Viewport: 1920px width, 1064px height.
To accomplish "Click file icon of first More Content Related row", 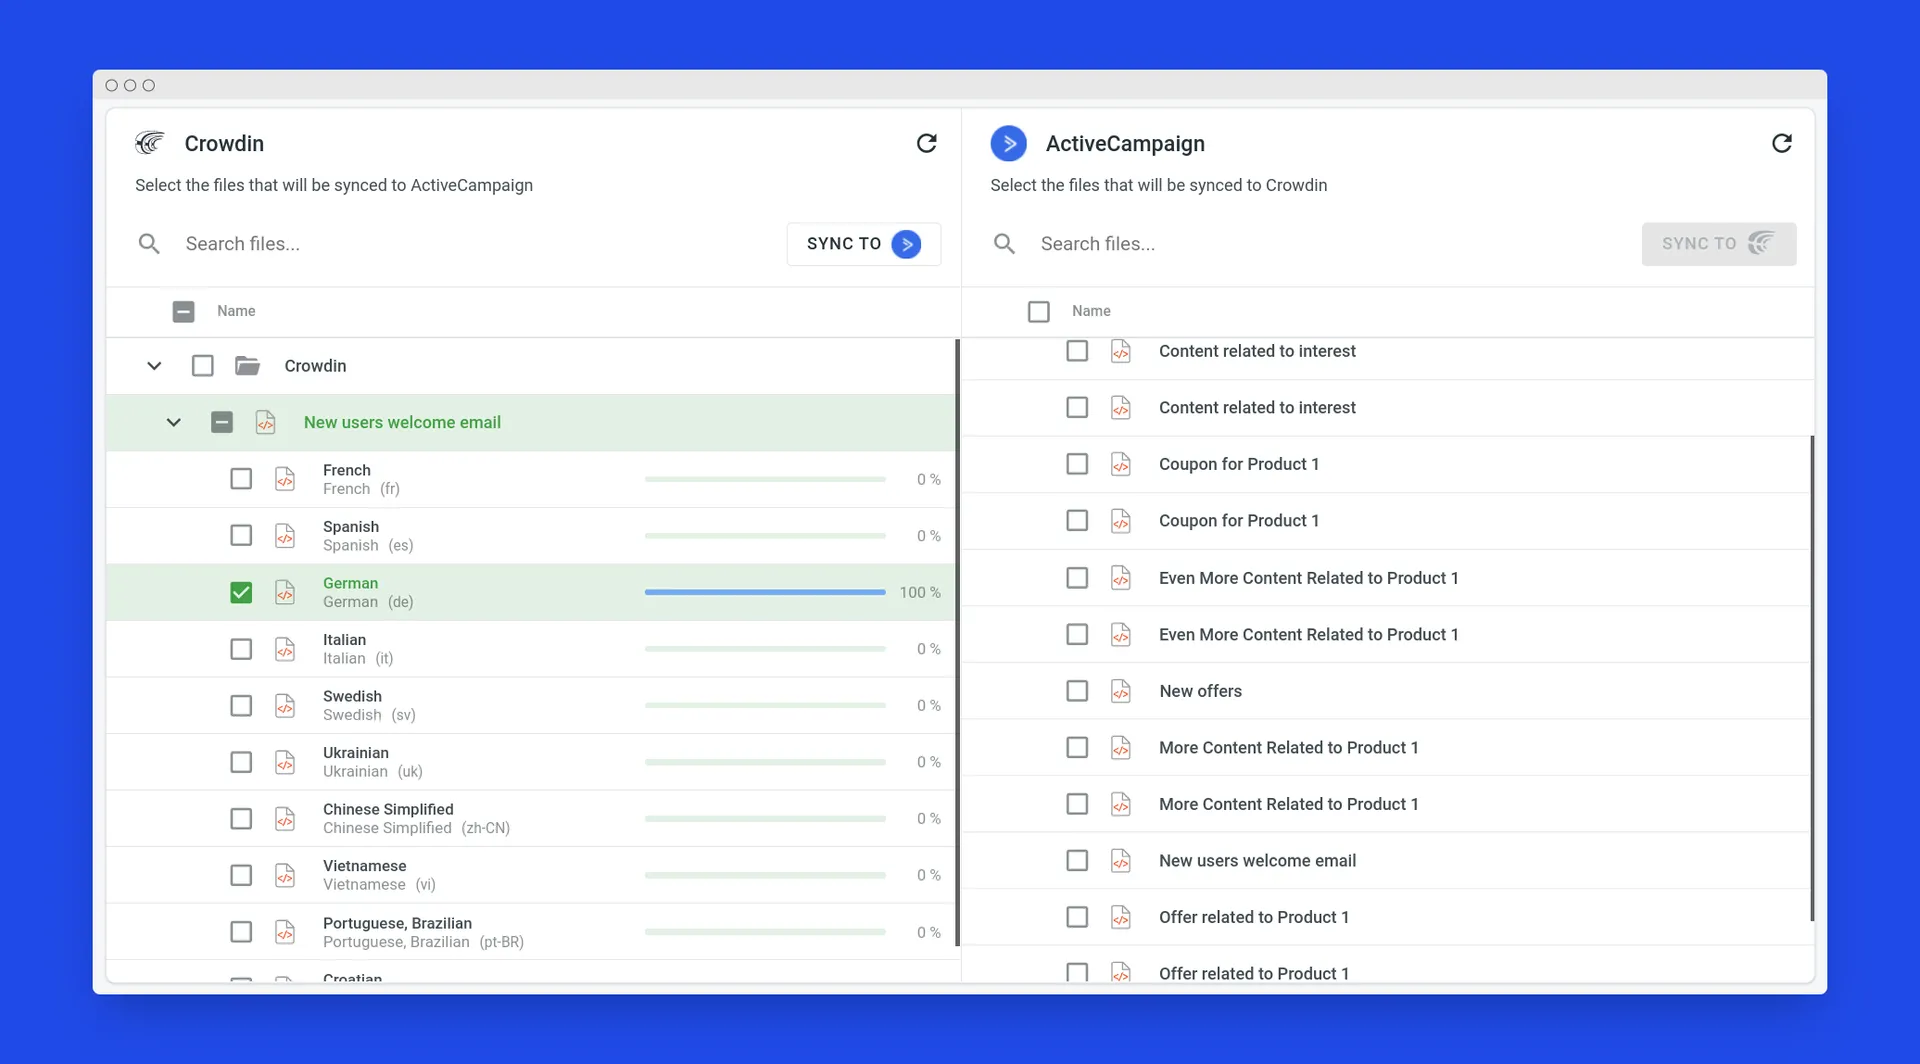I will [x=1121, y=747].
